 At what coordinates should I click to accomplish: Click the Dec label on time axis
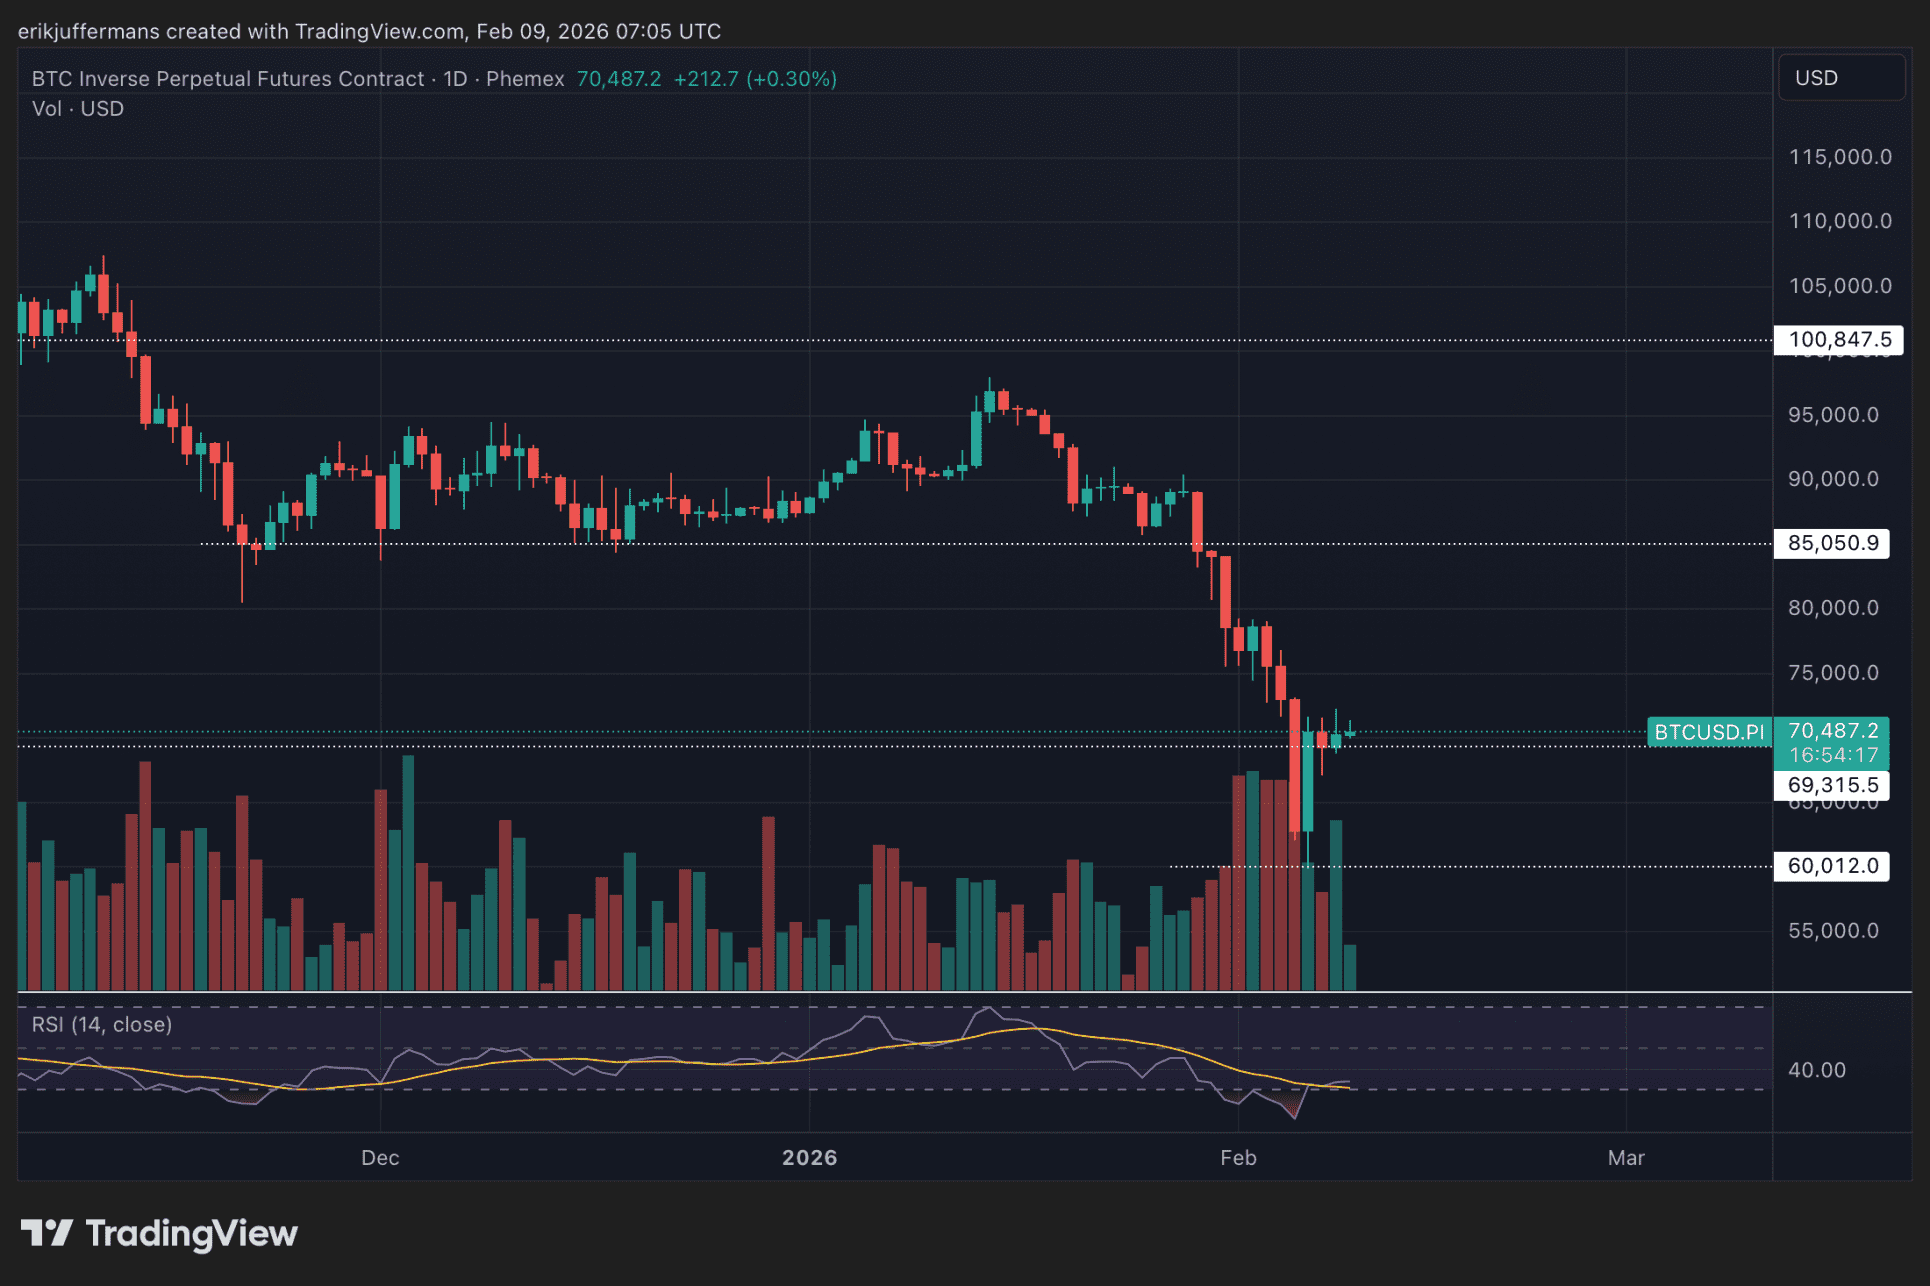click(380, 1157)
